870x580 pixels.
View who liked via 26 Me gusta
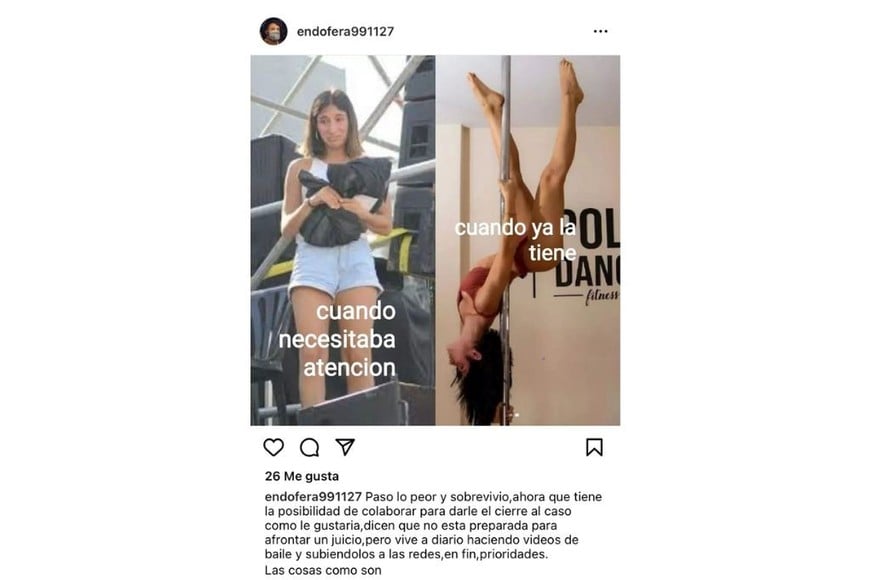coord(302,476)
